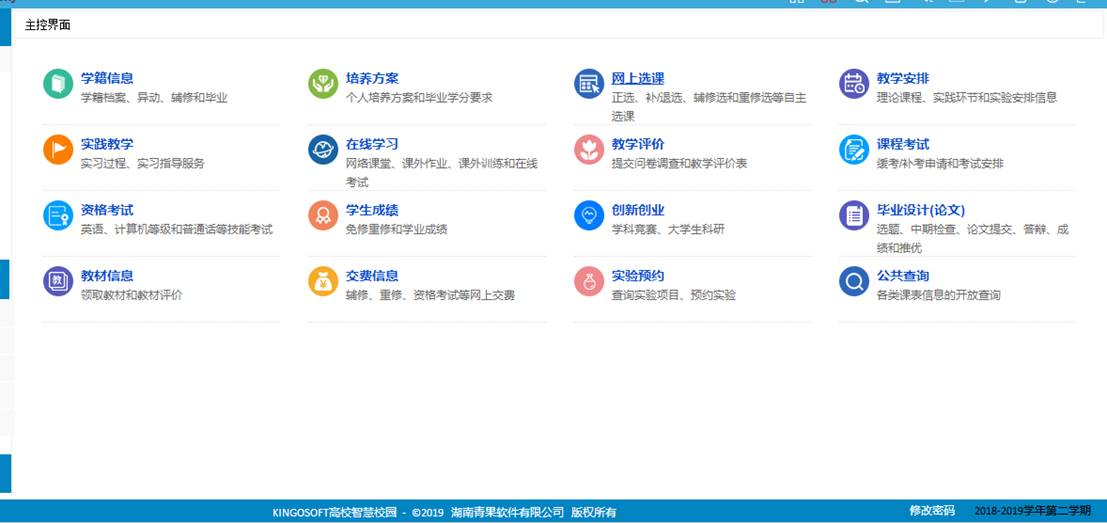Click the description 个人培养方案和毕业学分要求
Viewport: 1107px width, 523px height.
(419, 97)
